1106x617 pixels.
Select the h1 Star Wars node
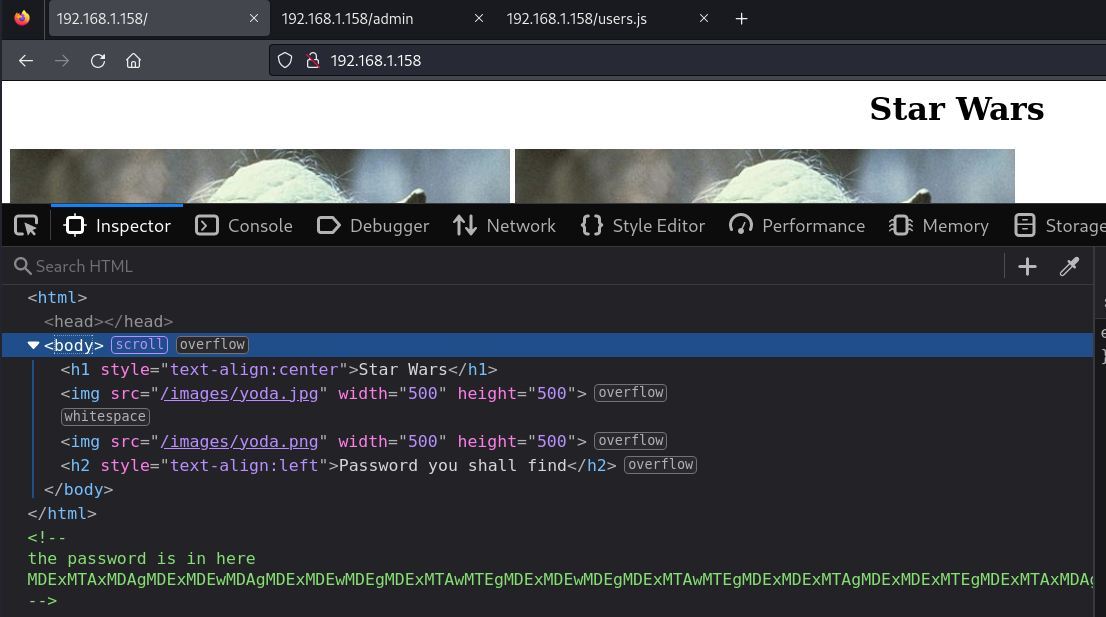click(x=279, y=369)
